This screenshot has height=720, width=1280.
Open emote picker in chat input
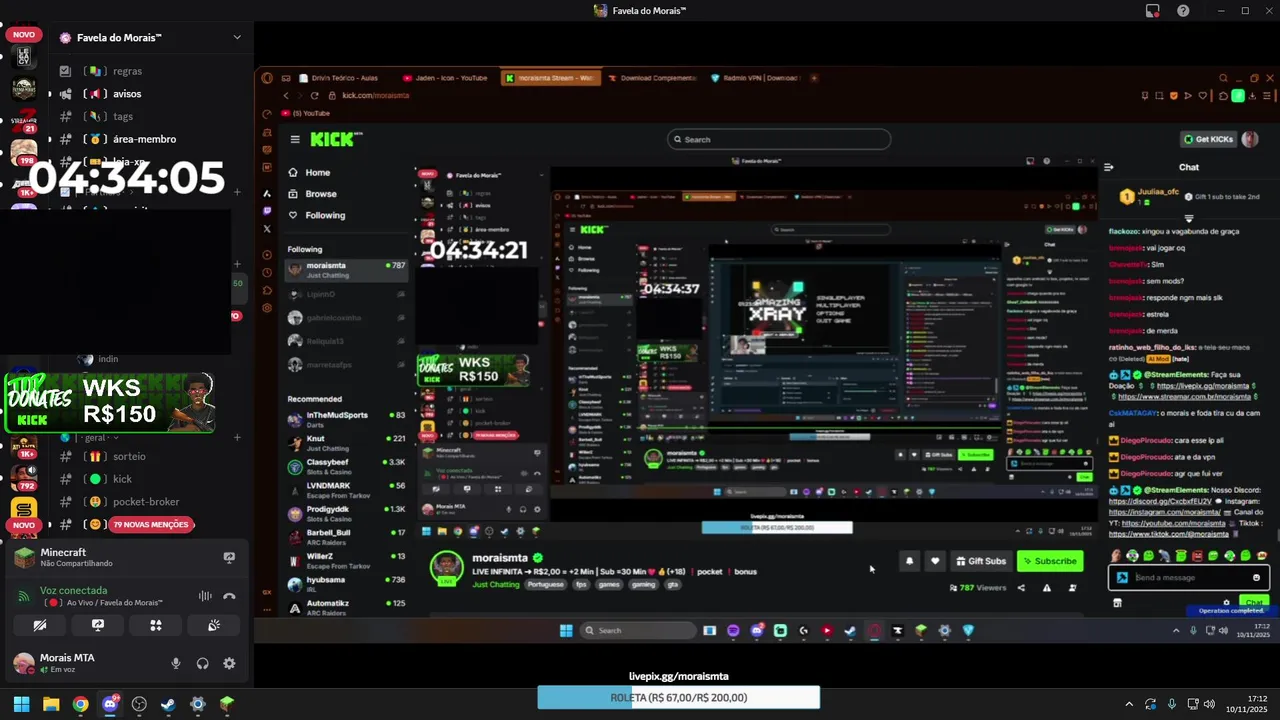point(1257,577)
